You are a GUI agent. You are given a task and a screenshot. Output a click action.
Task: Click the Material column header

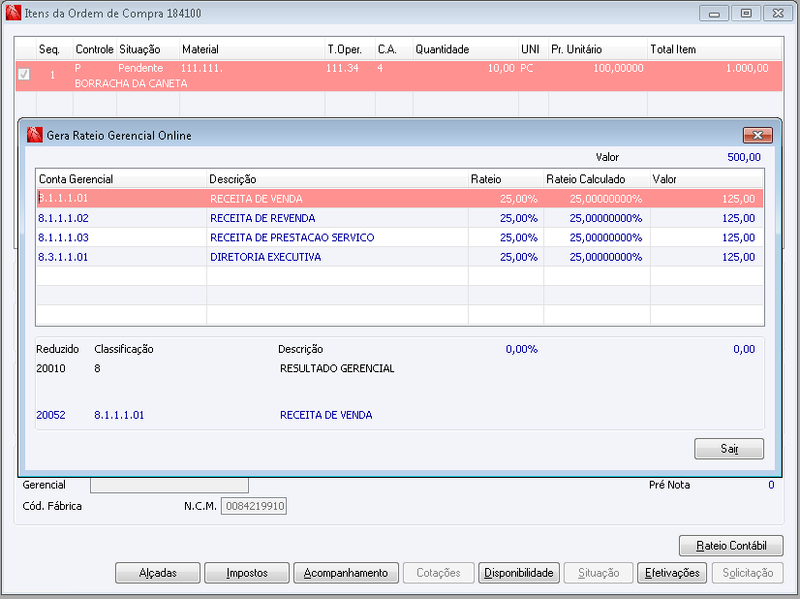[x=252, y=49]
